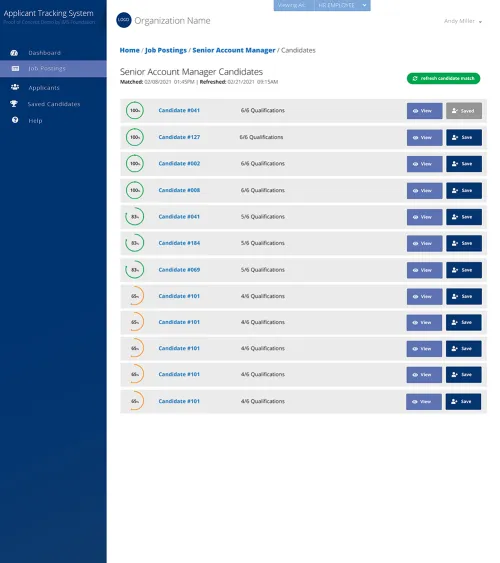The image size is (500, 563).
Task: Click 5/6 Qualifications for Candidate #069
Action: pos(263,270)
